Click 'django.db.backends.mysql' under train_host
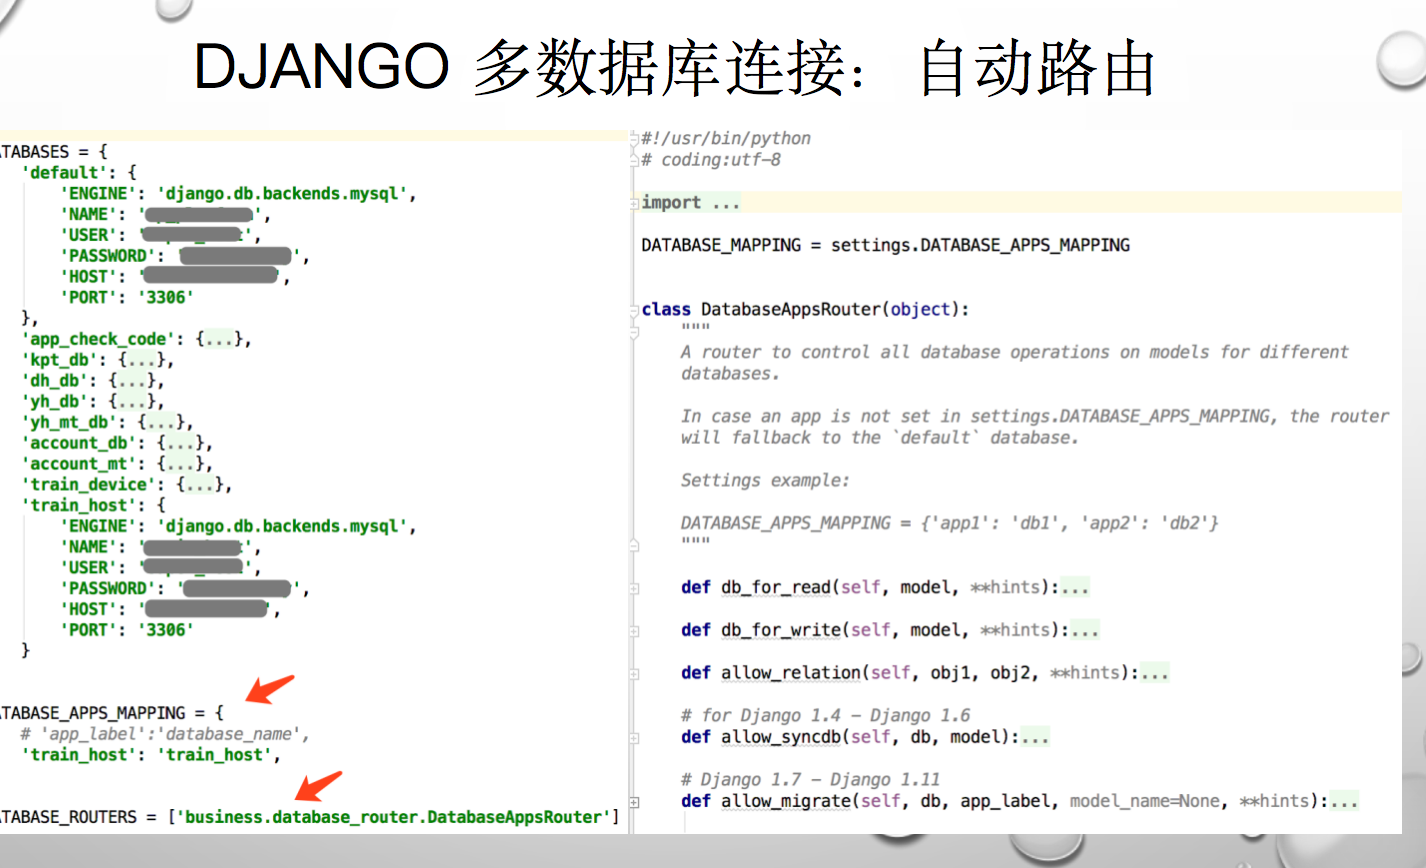The width and height of the screenshot is (1426, 868). tap(281, 526)
